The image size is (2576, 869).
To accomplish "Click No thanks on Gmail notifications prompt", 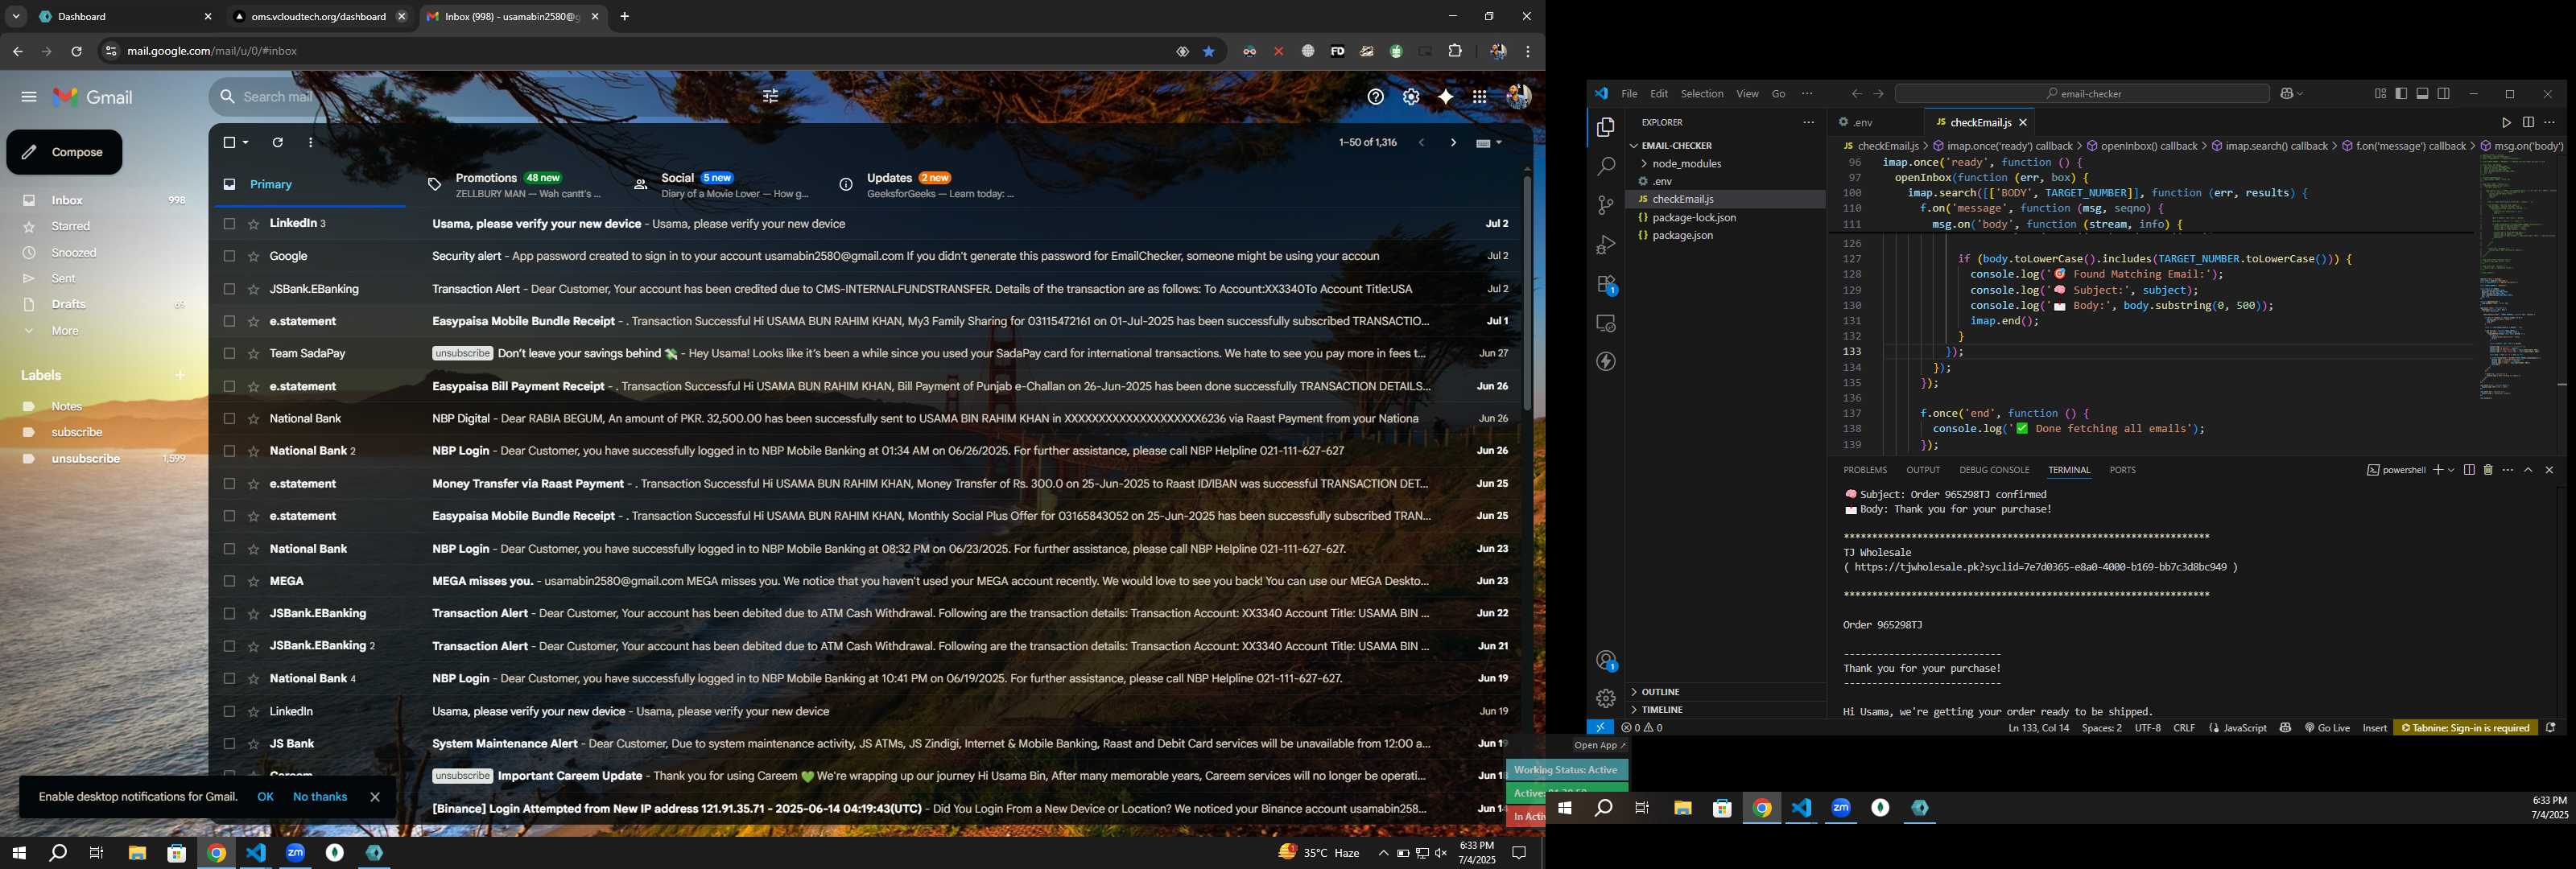I will tap(320, 797).
